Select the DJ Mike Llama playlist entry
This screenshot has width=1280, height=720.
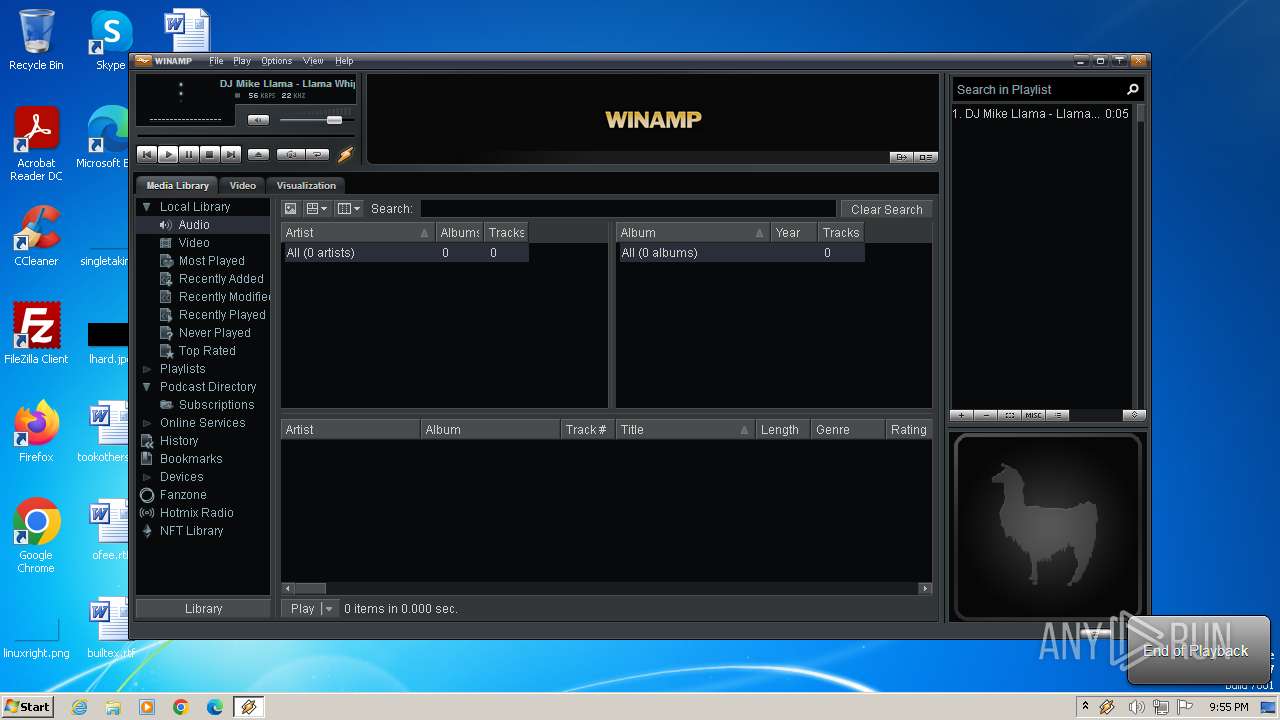[1041, 114]
